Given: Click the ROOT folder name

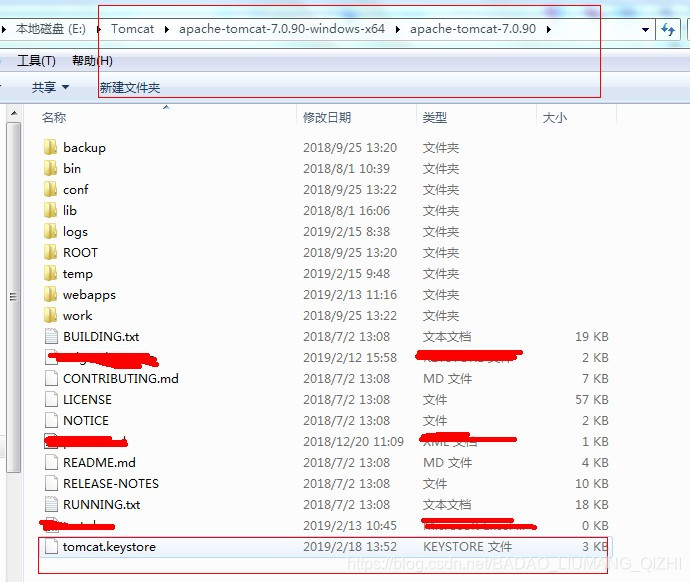Looking at the screenshot, I should 81,253.
